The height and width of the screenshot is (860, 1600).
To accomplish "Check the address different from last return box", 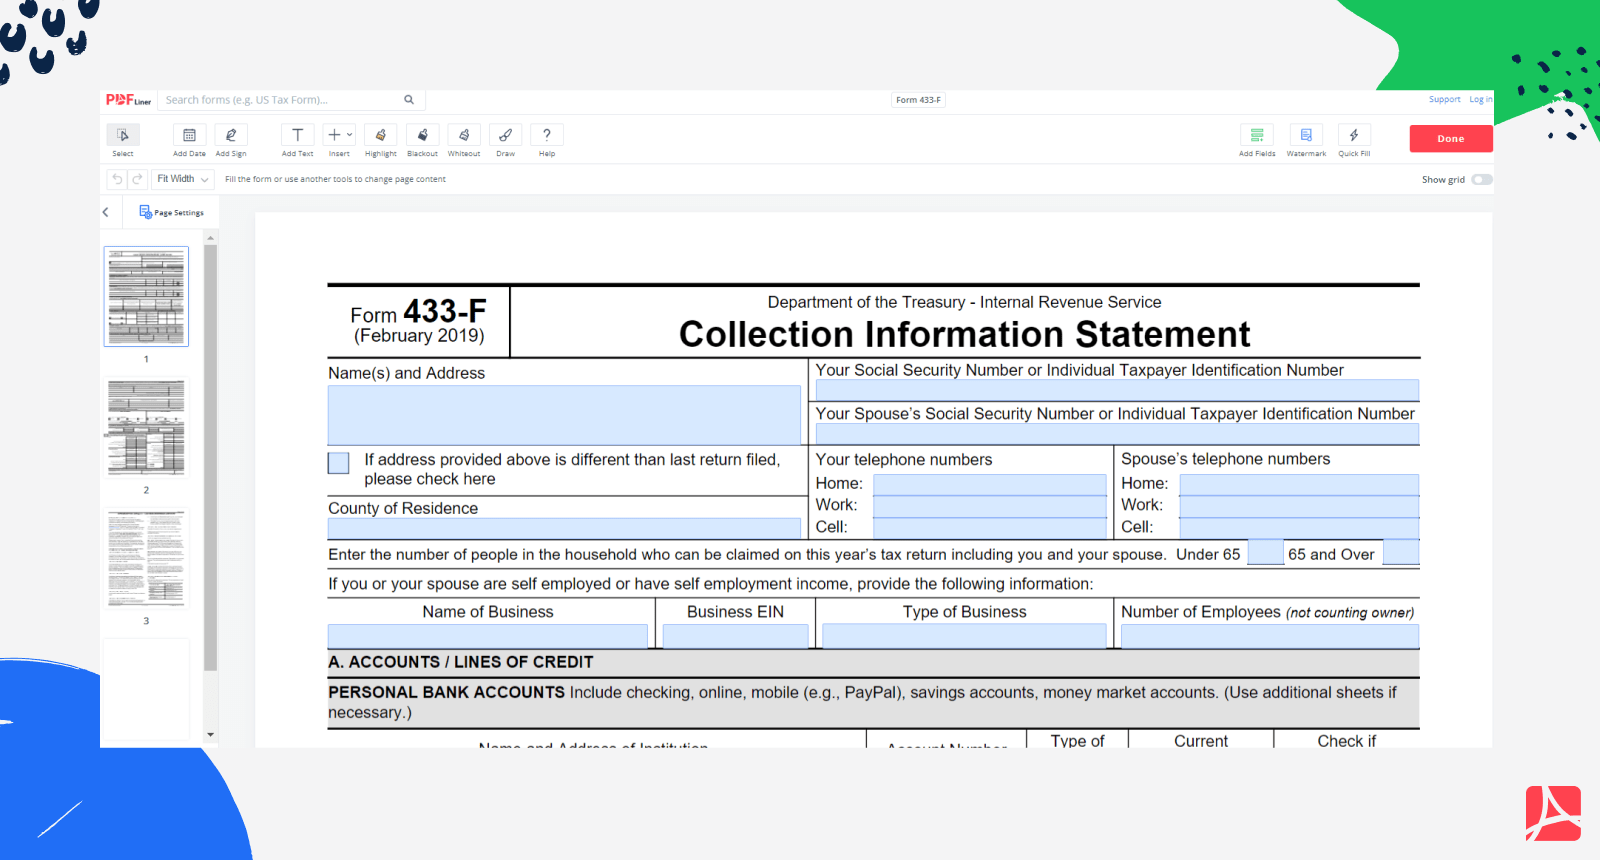I will pos(339,463).
